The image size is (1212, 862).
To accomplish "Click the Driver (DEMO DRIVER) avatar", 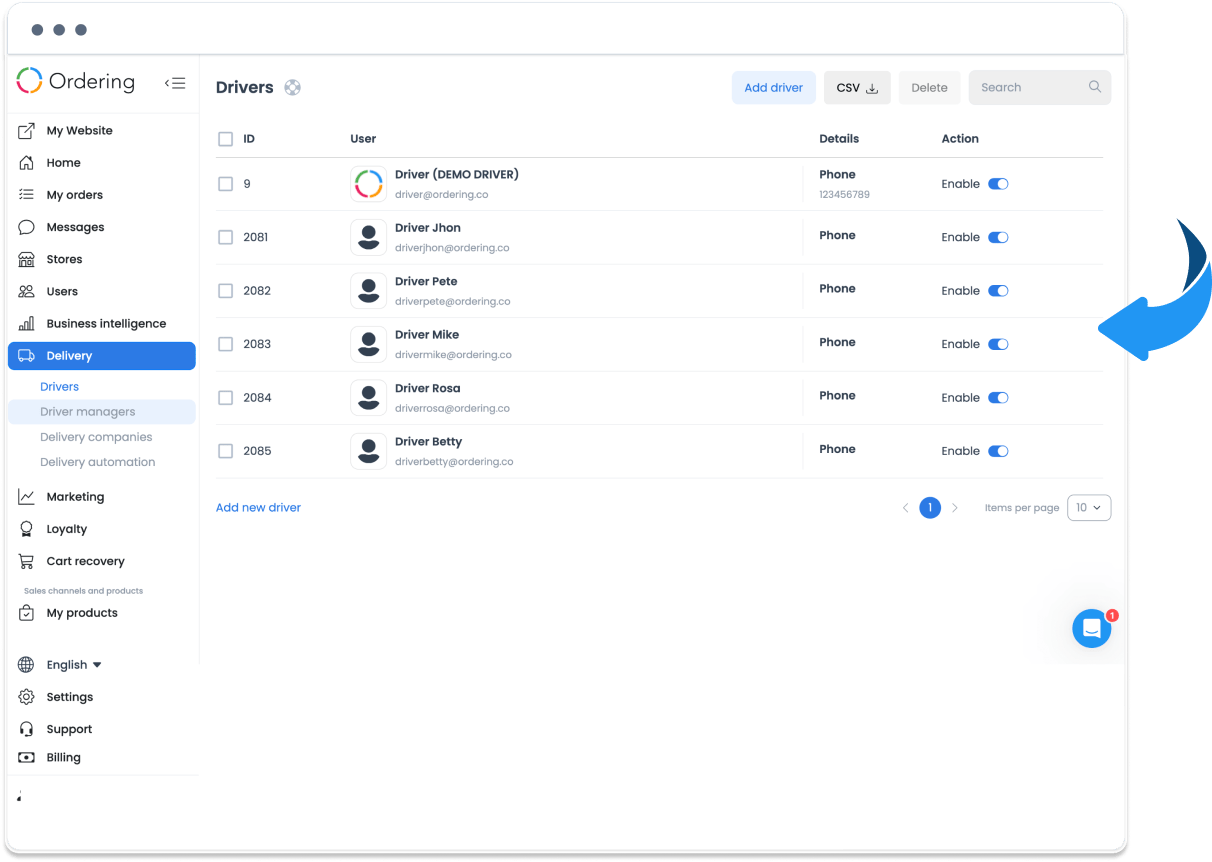I will click(x=369, y=184).
